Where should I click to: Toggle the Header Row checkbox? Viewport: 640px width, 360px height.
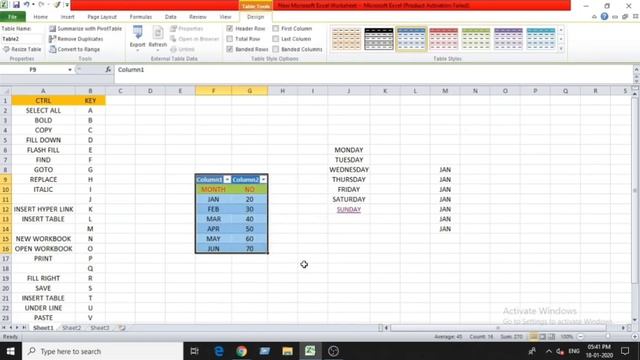(x=230, y=29)
